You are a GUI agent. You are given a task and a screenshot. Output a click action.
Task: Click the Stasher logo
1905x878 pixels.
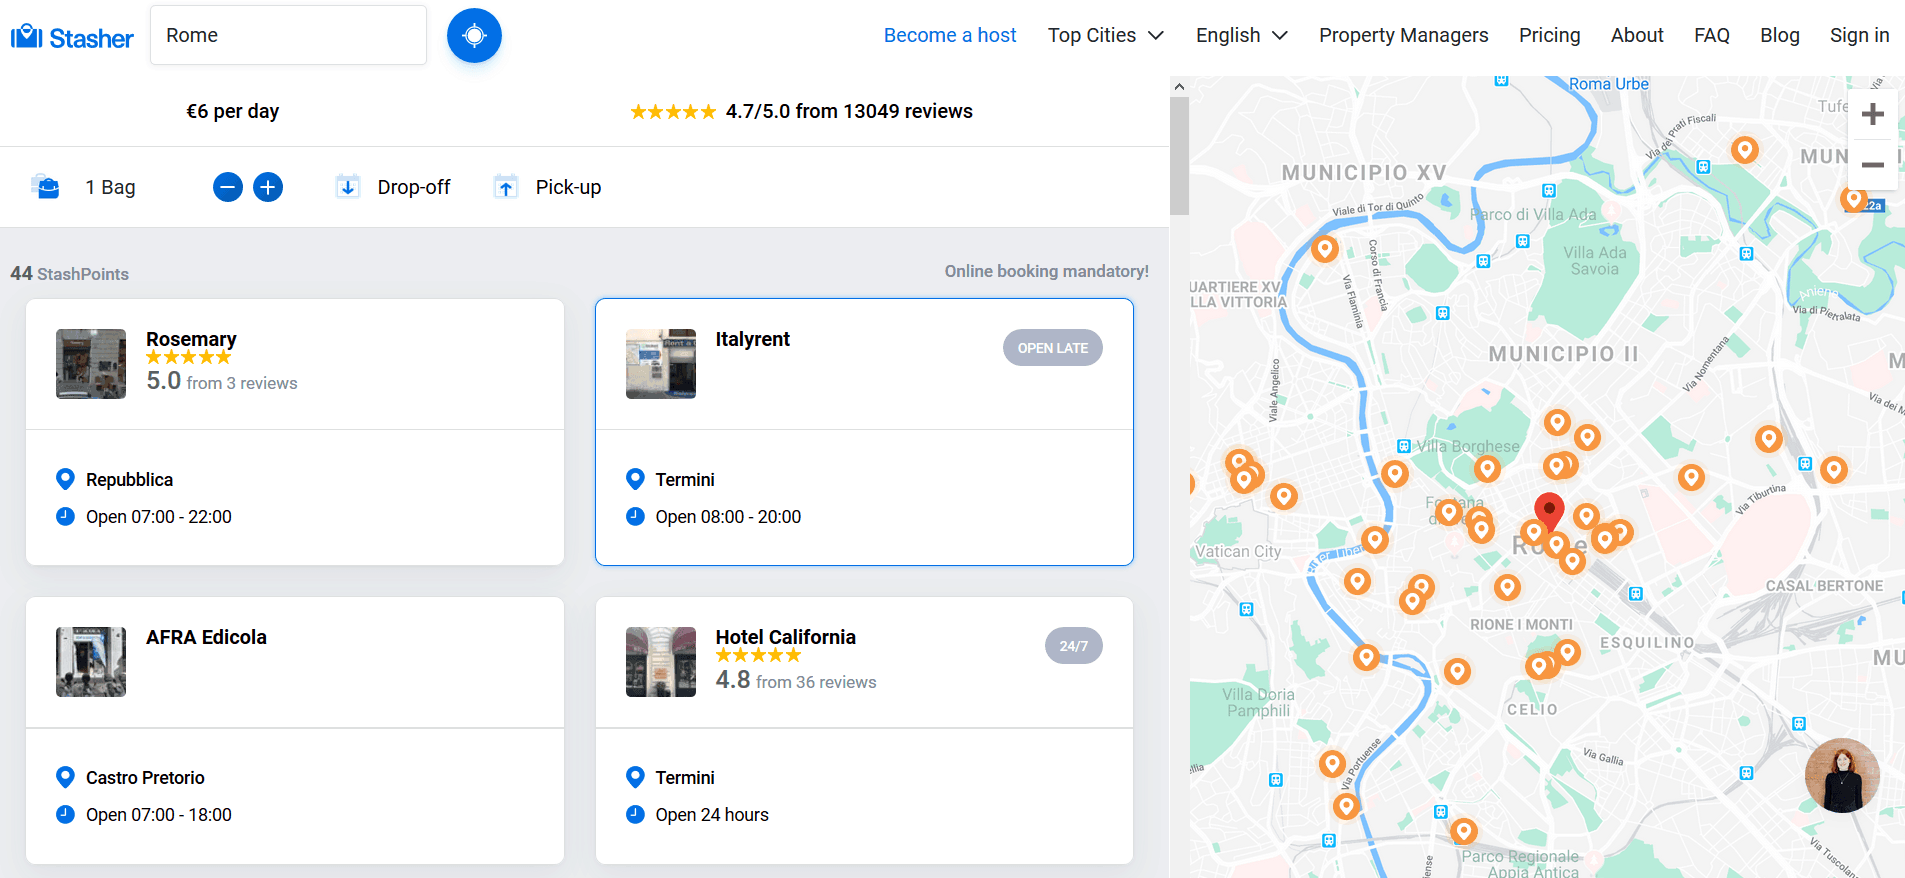click(72, 37)
